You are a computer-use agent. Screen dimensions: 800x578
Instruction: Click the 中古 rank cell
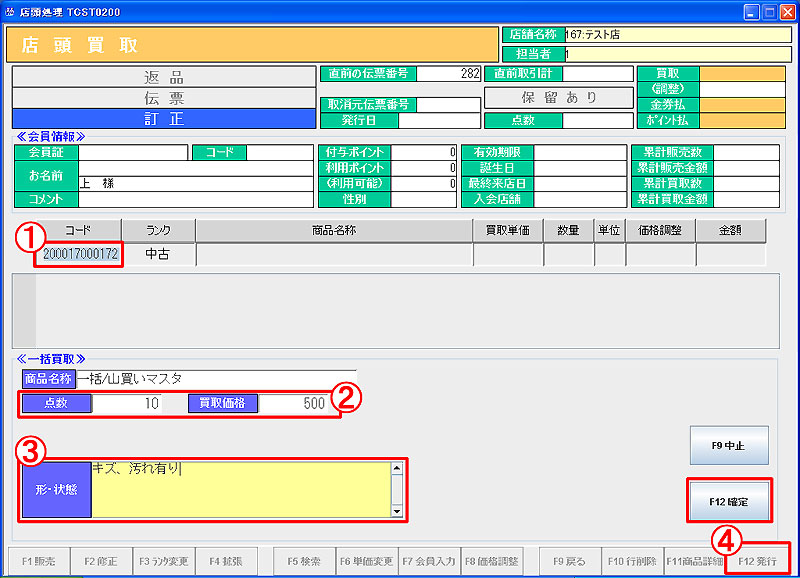(x=158, y=255)
